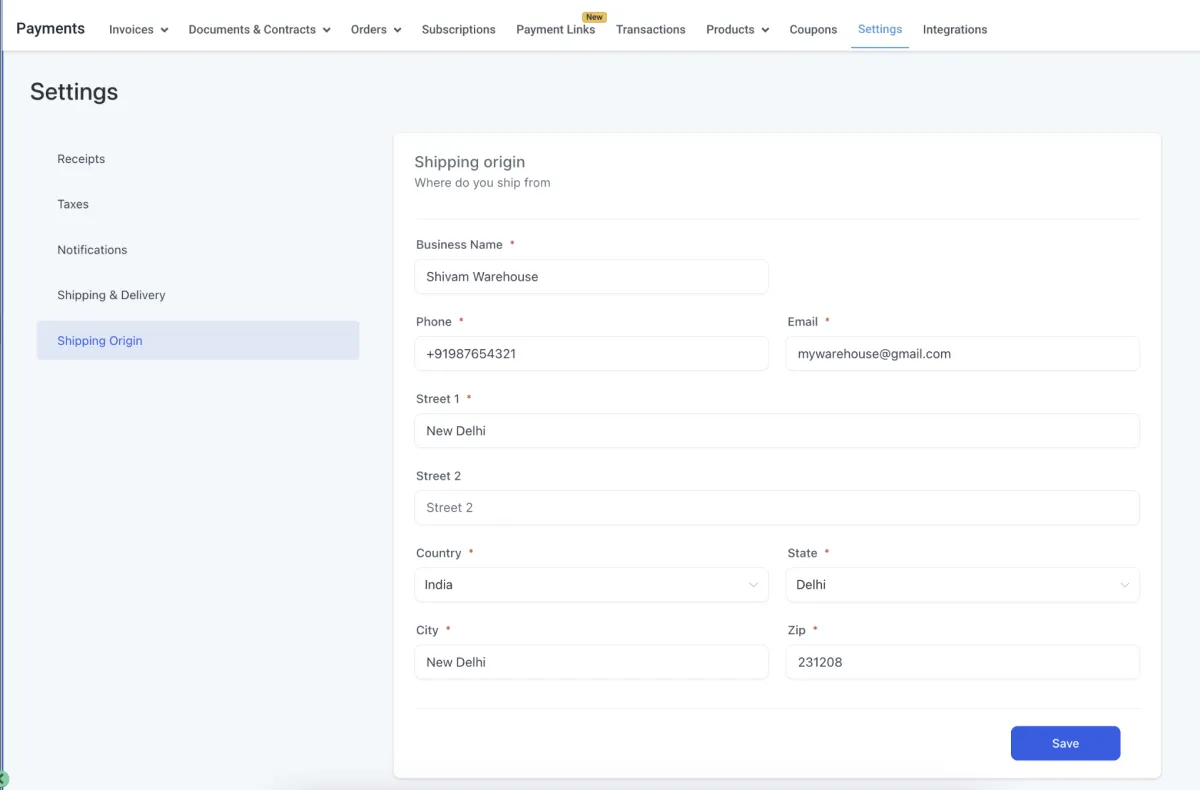
Task: Open Payment Links tab
Action: tap(555, 30)
